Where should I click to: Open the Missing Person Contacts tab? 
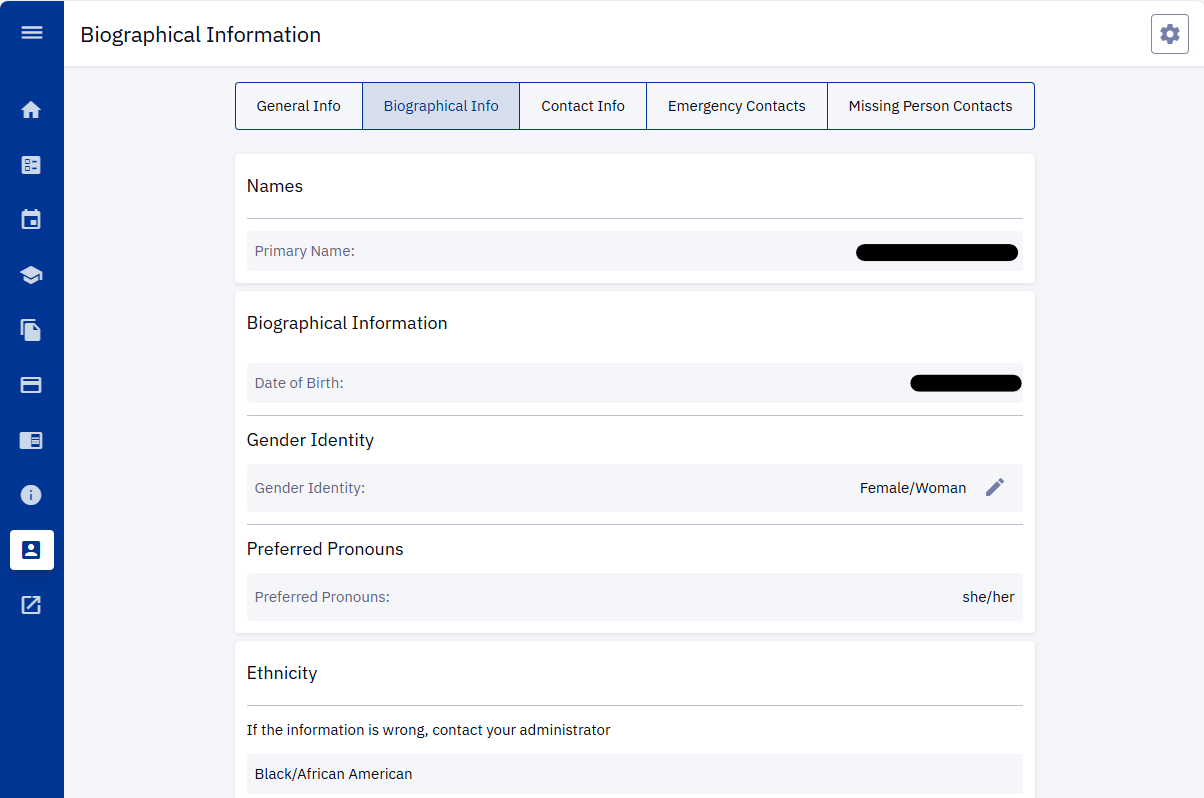931,106
